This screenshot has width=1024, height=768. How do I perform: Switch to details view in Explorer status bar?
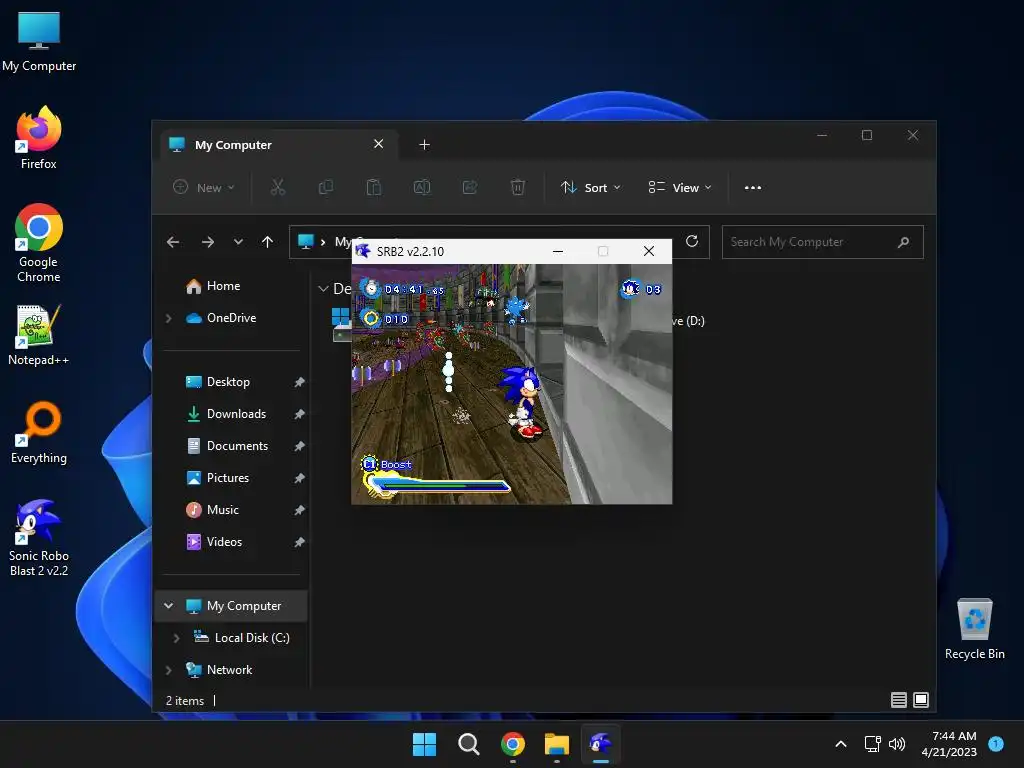[x=899, y=700]
